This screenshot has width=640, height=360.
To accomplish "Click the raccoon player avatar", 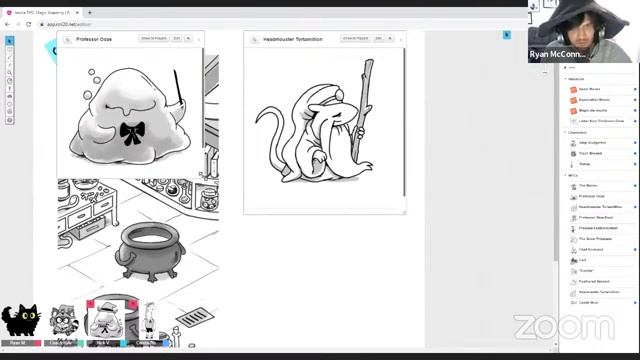I will click(63, 321).
